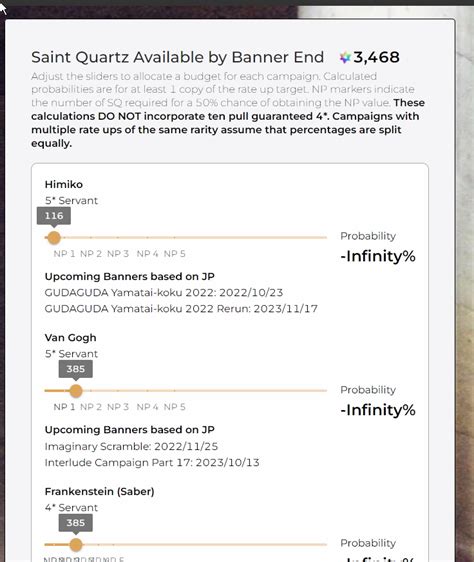Click the GUDAGUDA Yamatai-koku 2022 banner entry
This screenshot has height=562, width=474.
click(164, 293)
